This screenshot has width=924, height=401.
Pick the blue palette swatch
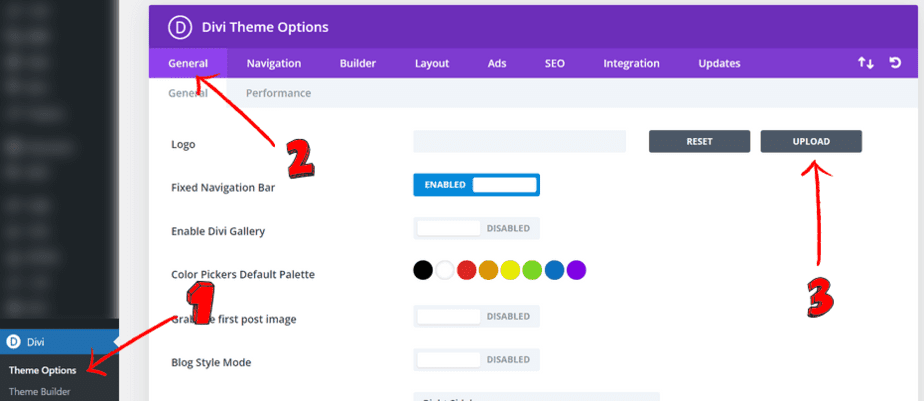coord(555,270)
